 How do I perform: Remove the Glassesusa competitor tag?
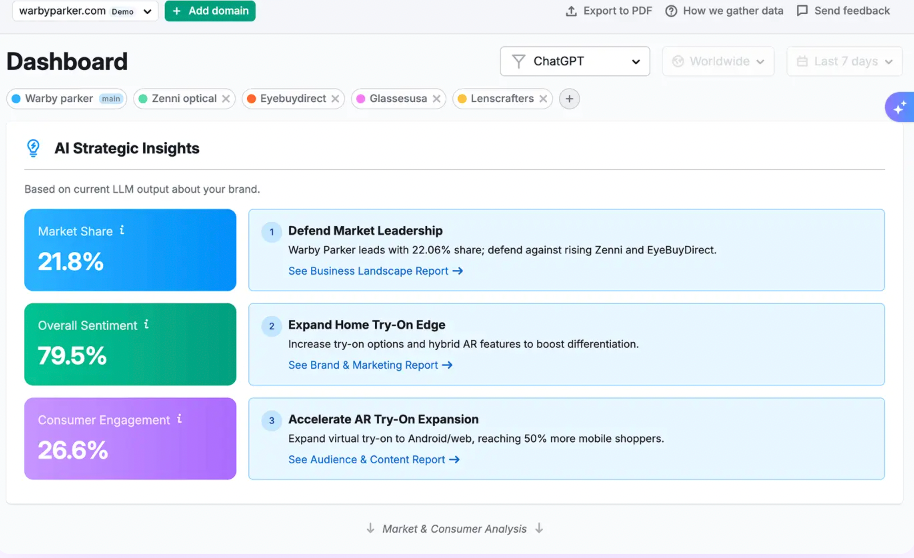tap(437, 99)
